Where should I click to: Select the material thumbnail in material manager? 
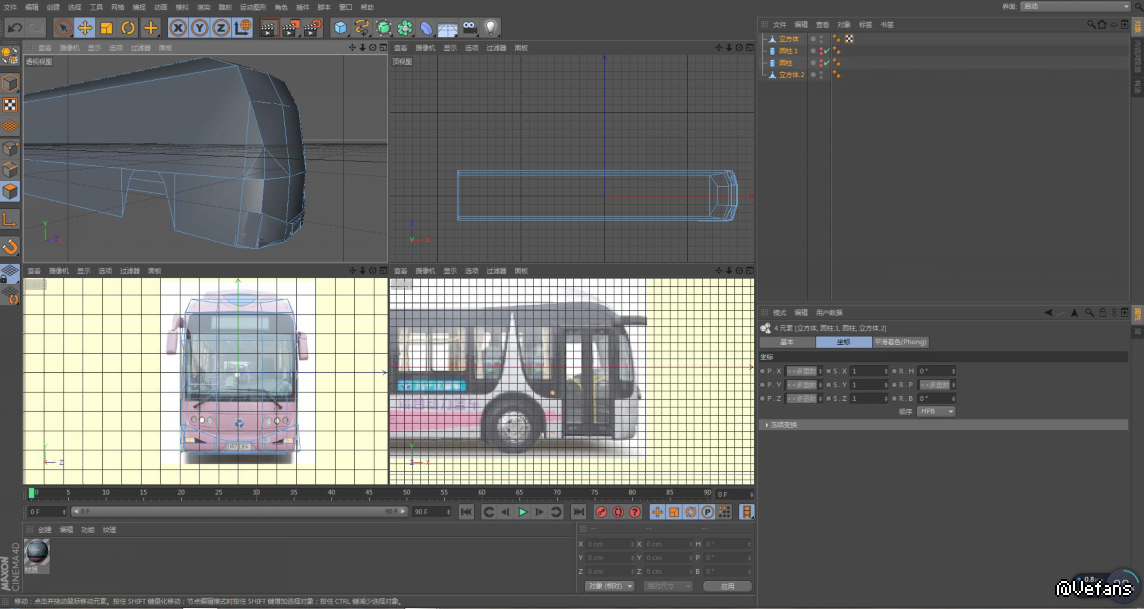[37, 551]
